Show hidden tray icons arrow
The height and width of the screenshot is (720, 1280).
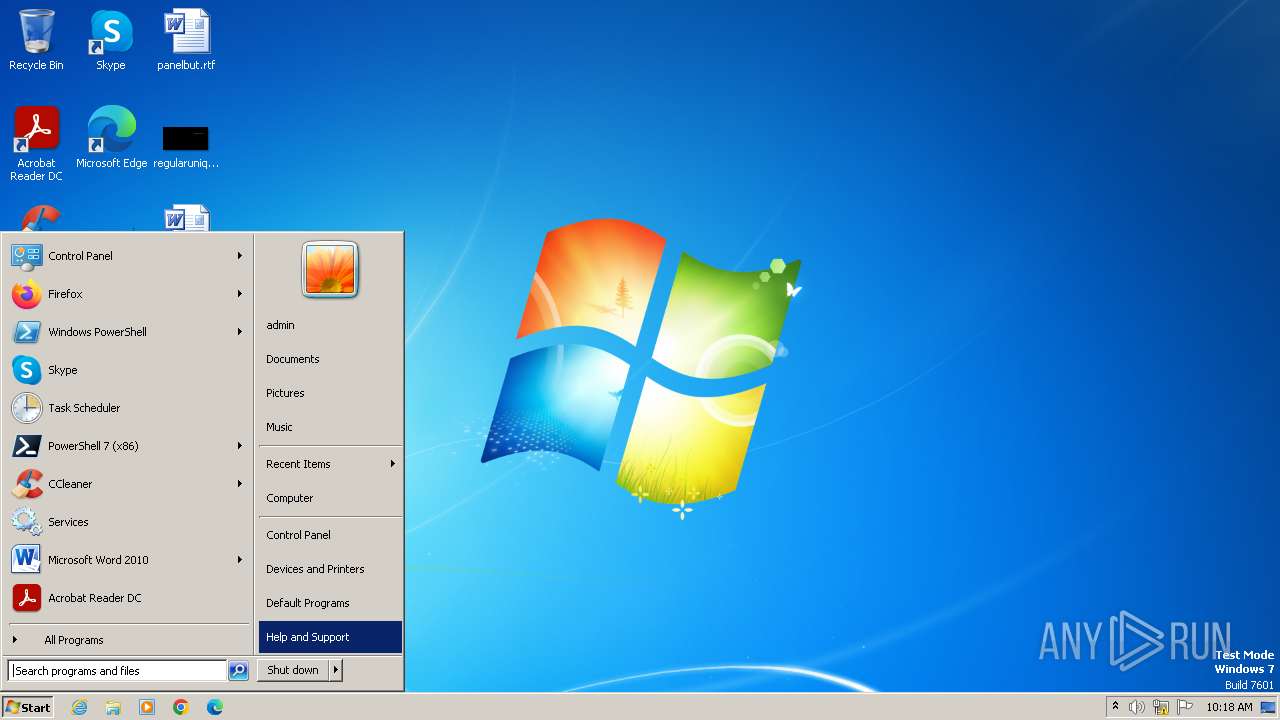click(1115, 707)
